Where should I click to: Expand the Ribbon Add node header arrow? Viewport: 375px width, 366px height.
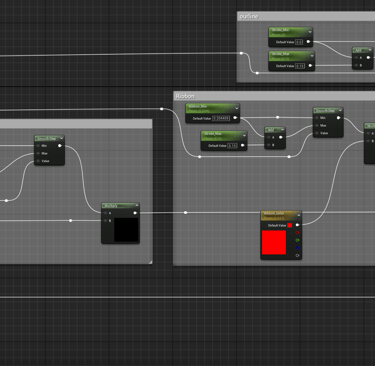(282, 130)
